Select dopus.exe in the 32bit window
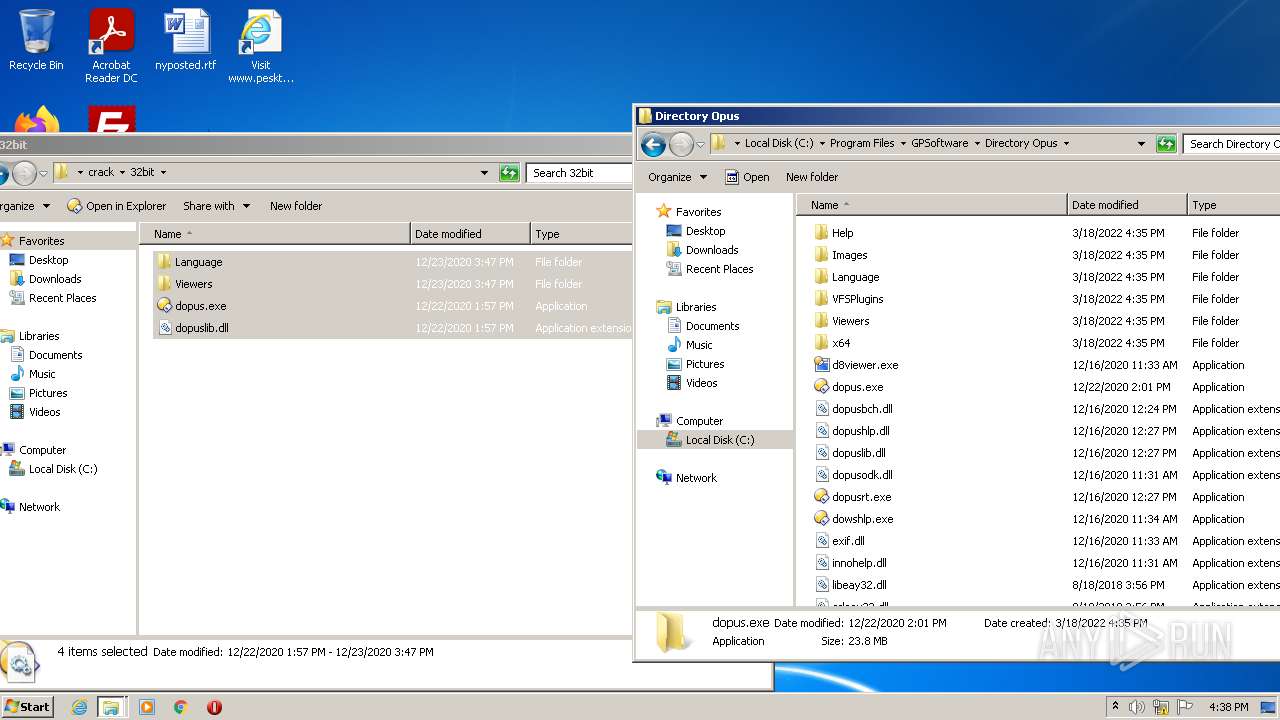 (x=200, y=306)
